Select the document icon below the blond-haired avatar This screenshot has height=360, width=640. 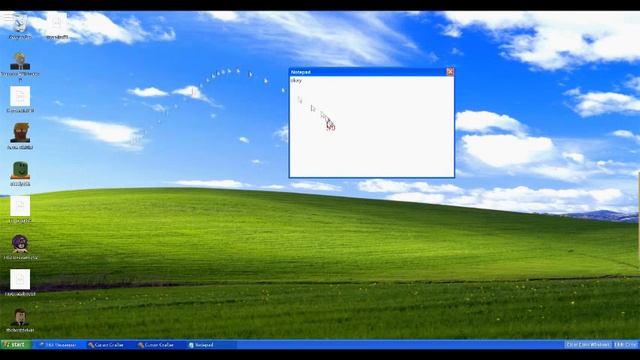tap(20, 97)
